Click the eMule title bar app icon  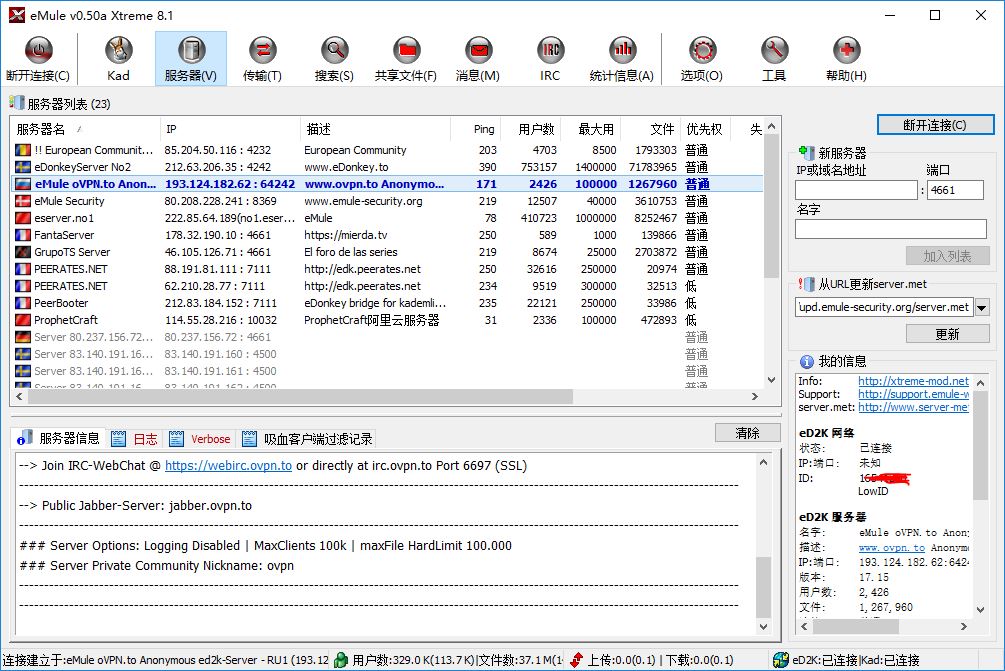point(17,15)
